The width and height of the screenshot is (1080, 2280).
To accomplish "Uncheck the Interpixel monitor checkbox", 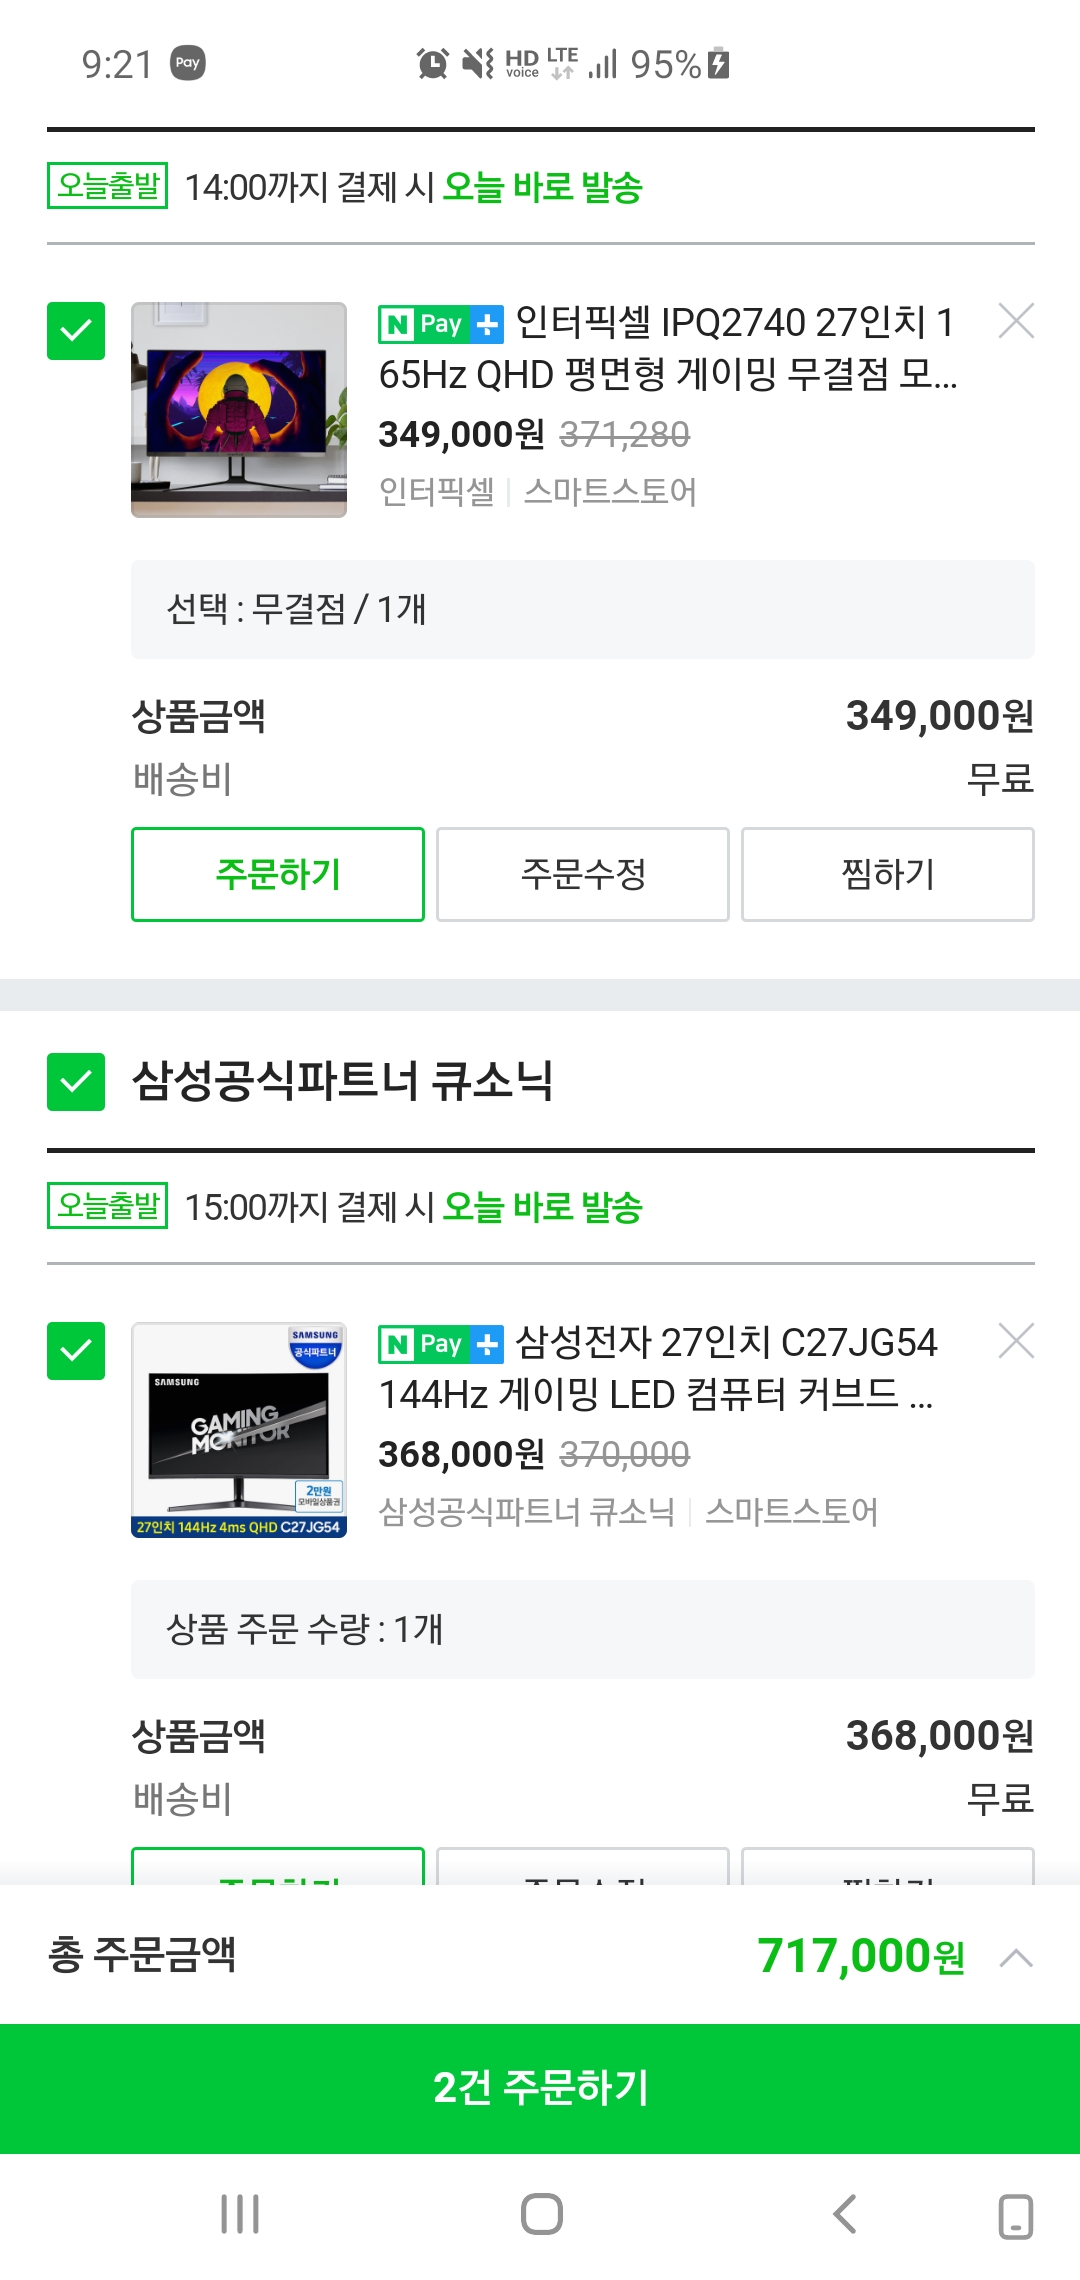I will click(76, 331).
